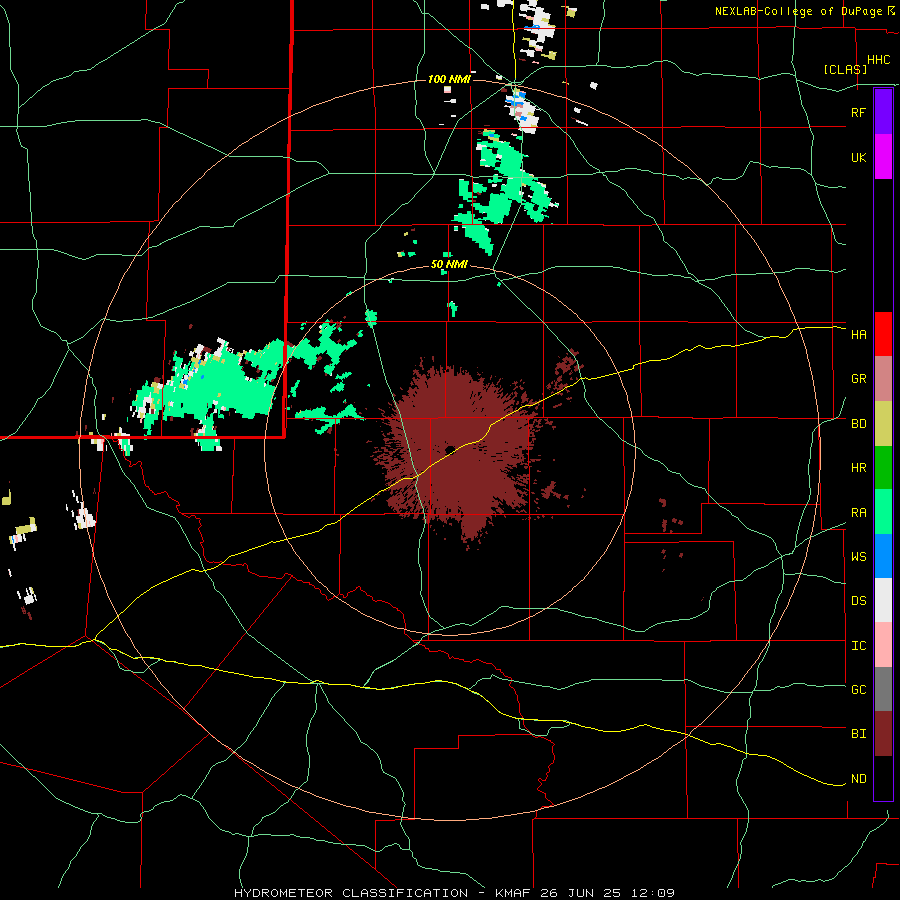
Task: Click the BD yellow legend swatch
Action: (883, 423)
